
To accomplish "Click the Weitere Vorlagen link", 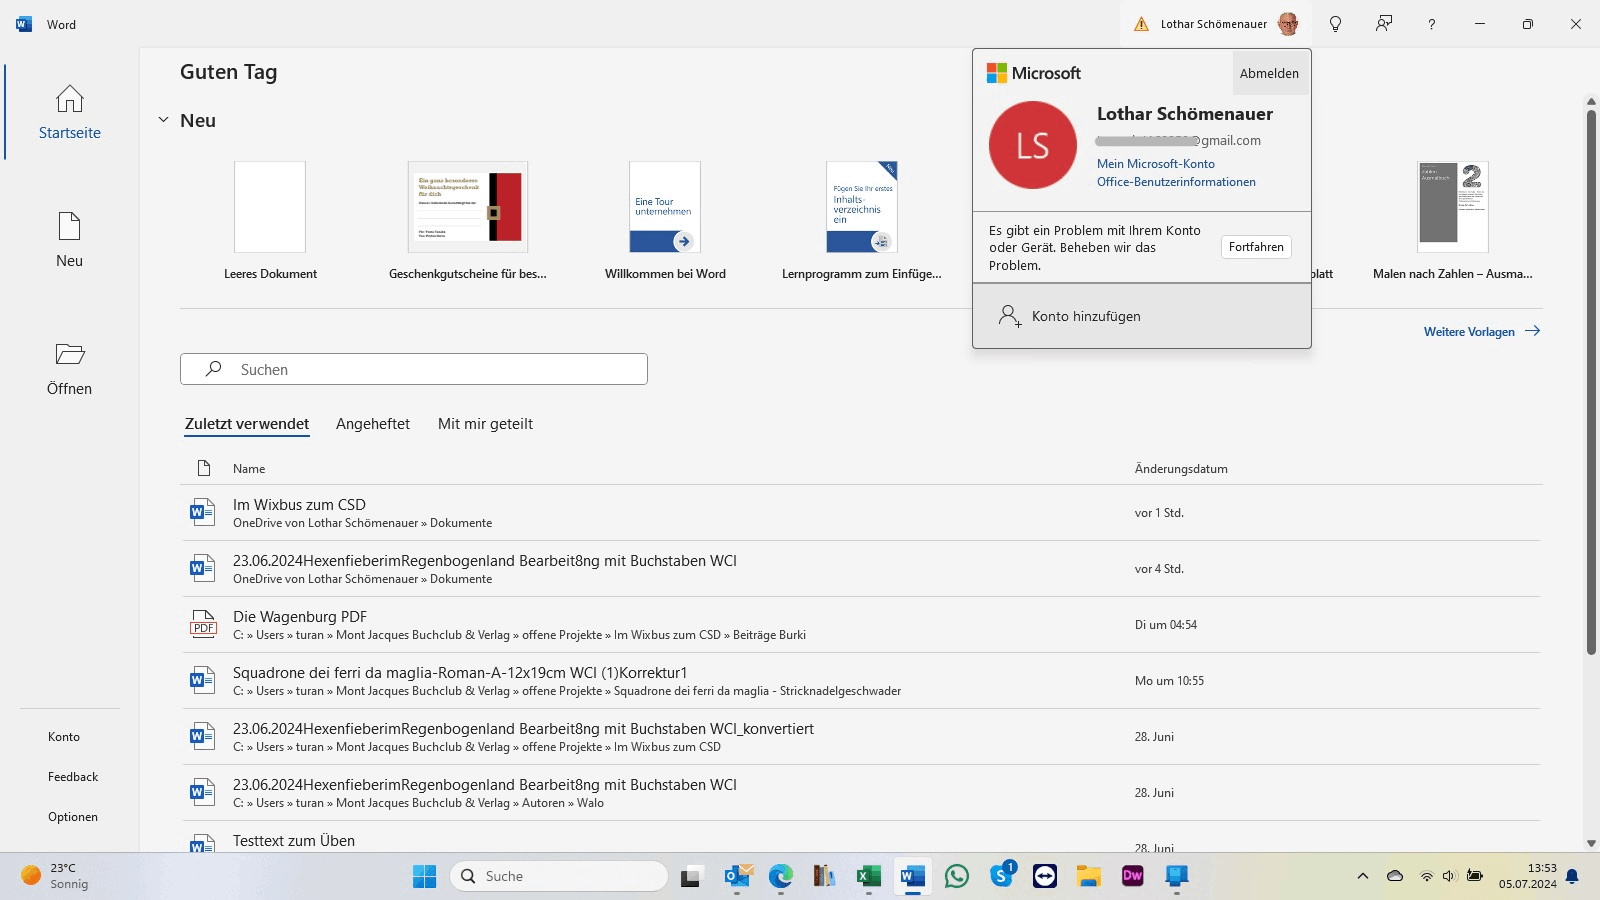I will [x=1482, y=331].
